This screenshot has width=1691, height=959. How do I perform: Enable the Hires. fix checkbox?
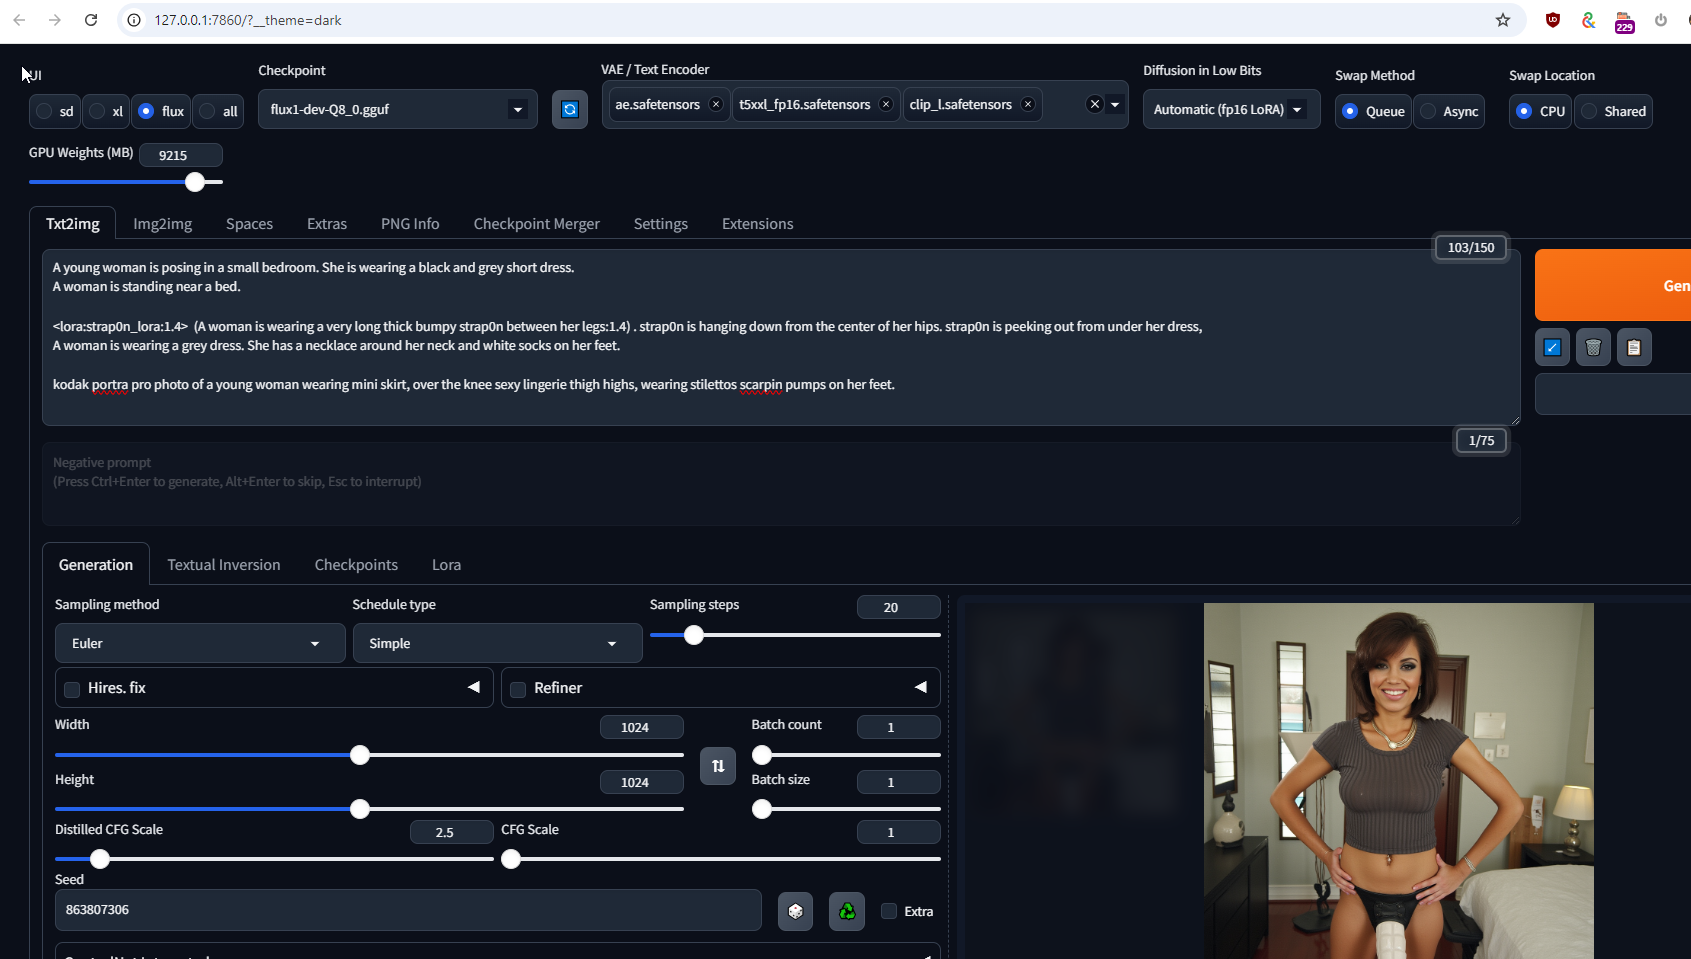[72, 689]
